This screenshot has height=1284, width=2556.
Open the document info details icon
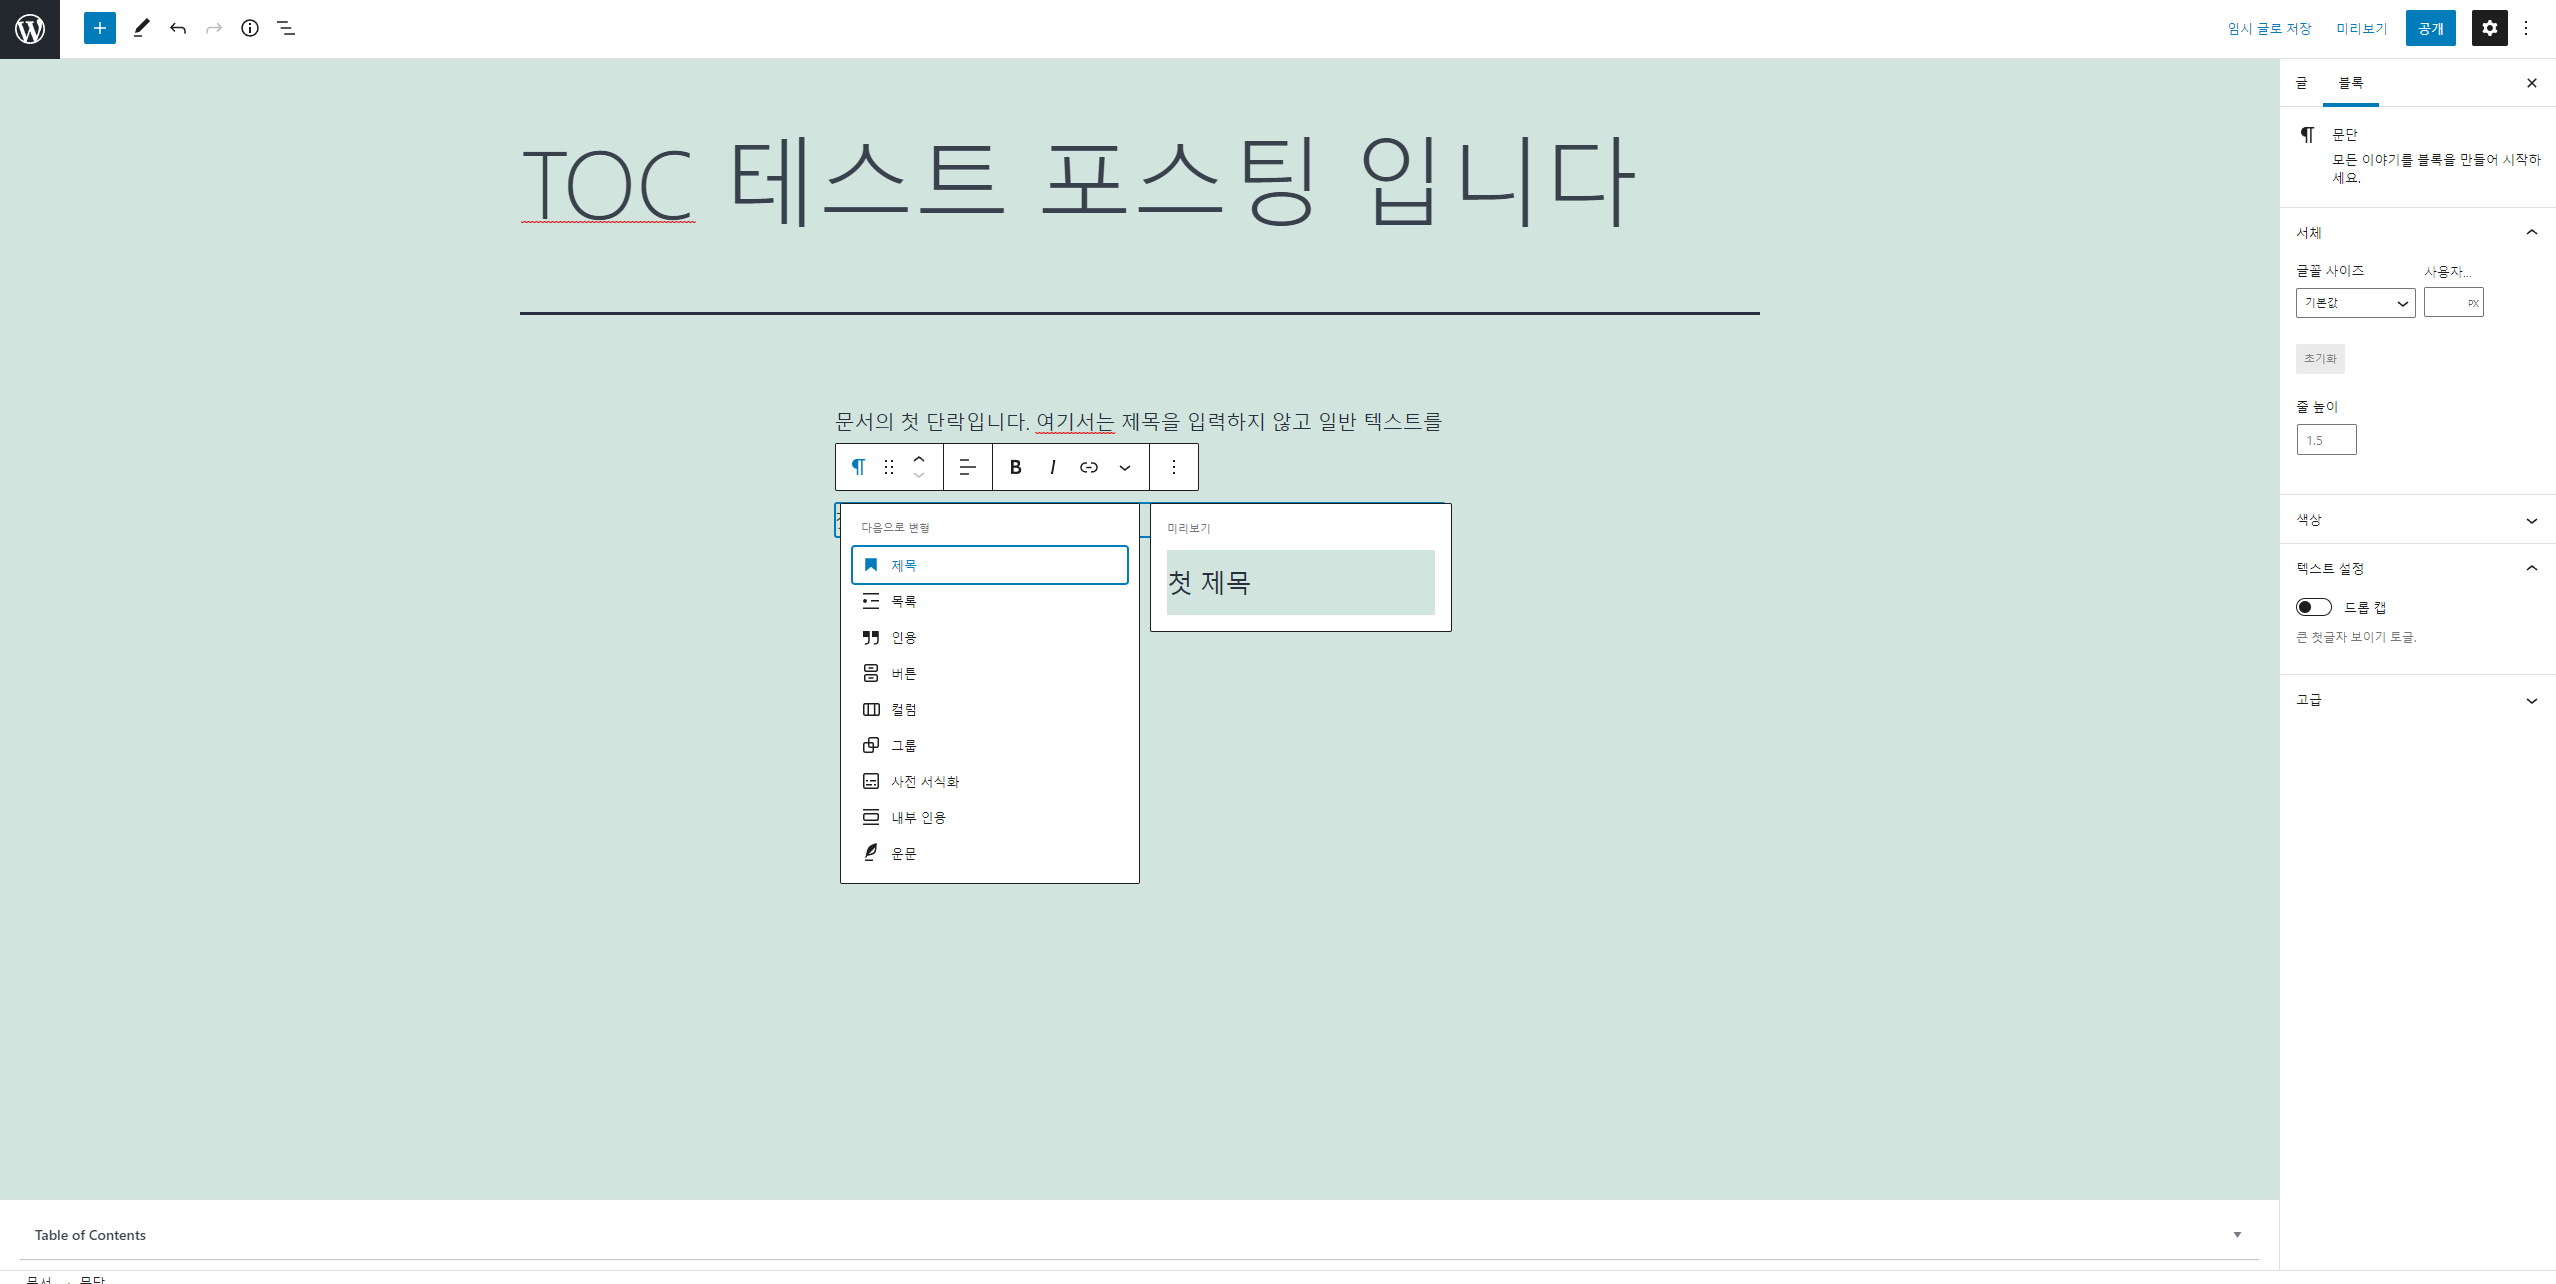(x=250, y=28)
